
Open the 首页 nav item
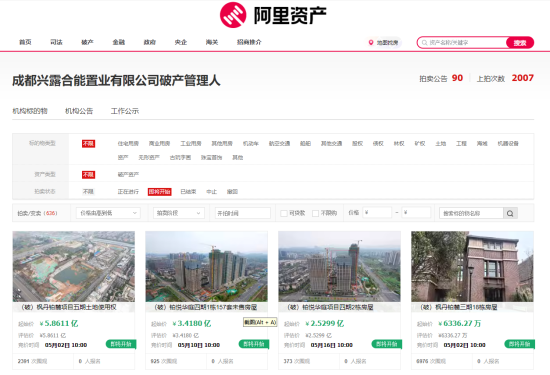click(25, 42)
